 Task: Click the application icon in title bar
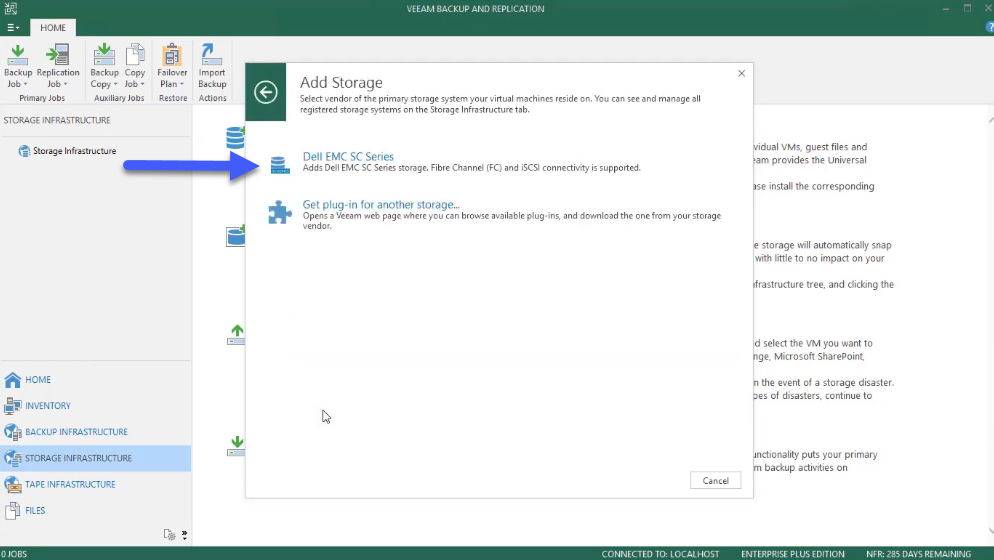(11, 8)
